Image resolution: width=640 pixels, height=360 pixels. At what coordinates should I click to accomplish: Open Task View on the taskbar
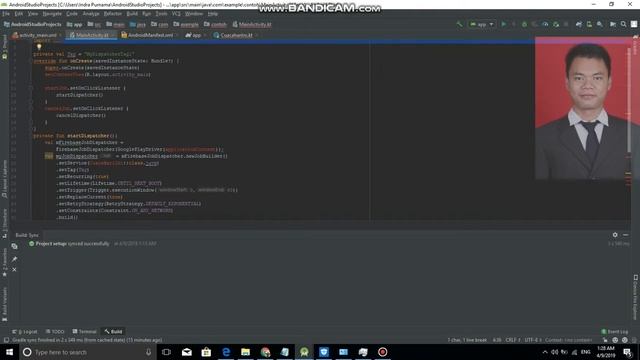pyautogui.click(x=166, y=352)
